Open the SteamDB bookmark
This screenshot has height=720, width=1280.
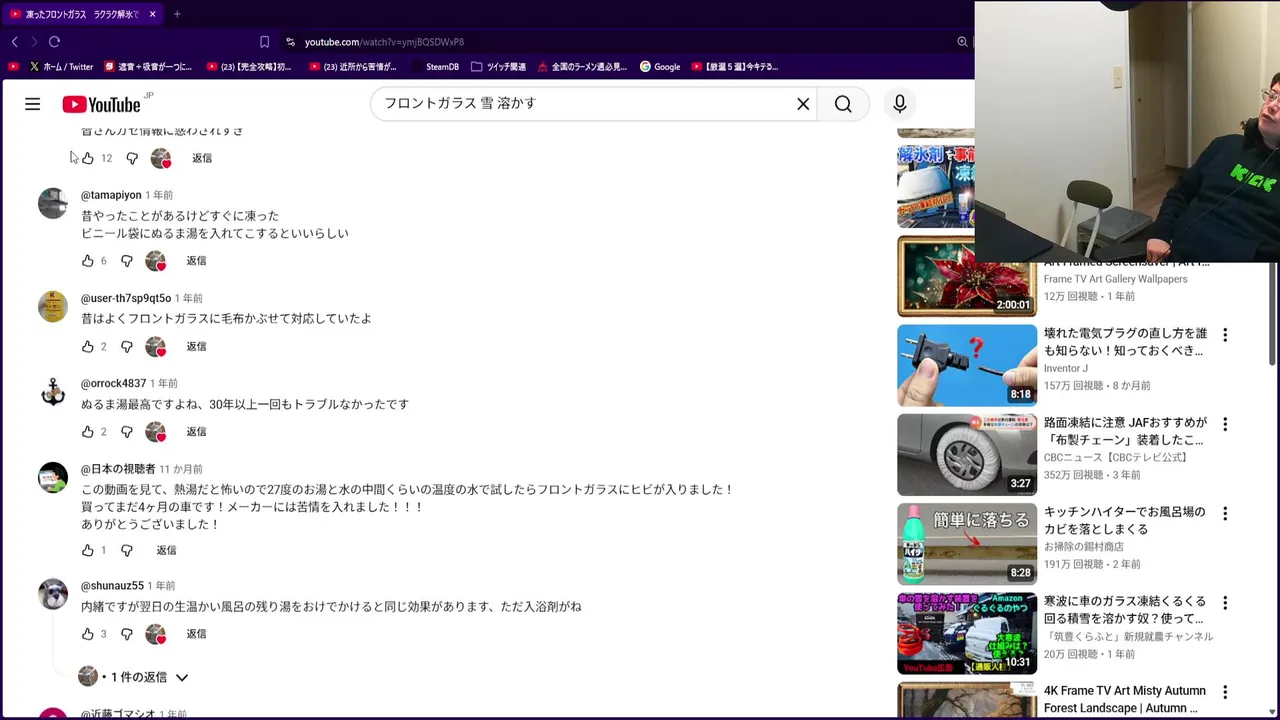[435, 67]
